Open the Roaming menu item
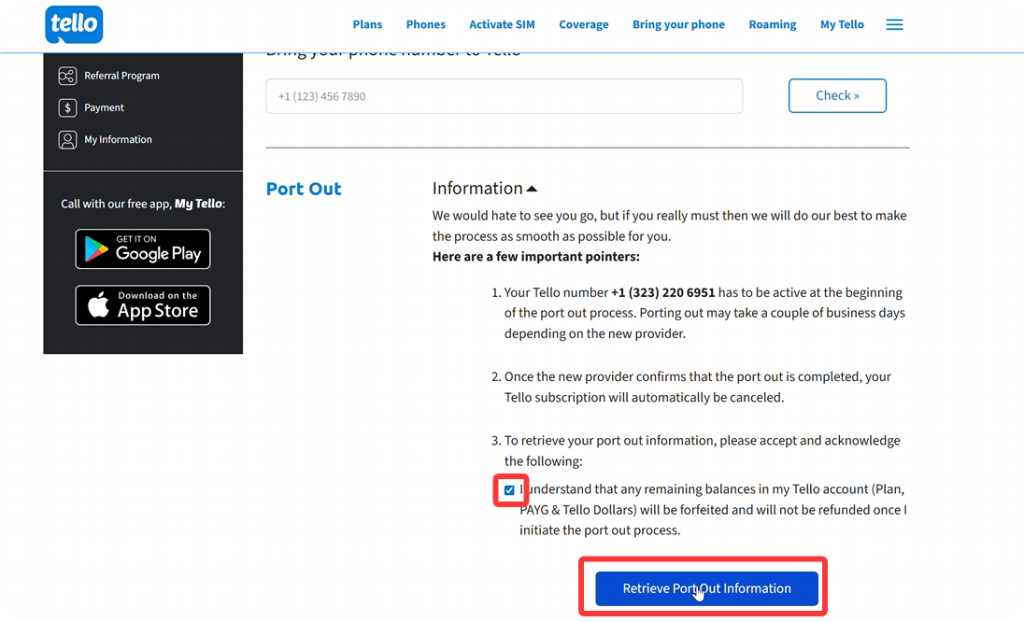The height and width of the screenshot is (622, 1024). pos(772,25)
